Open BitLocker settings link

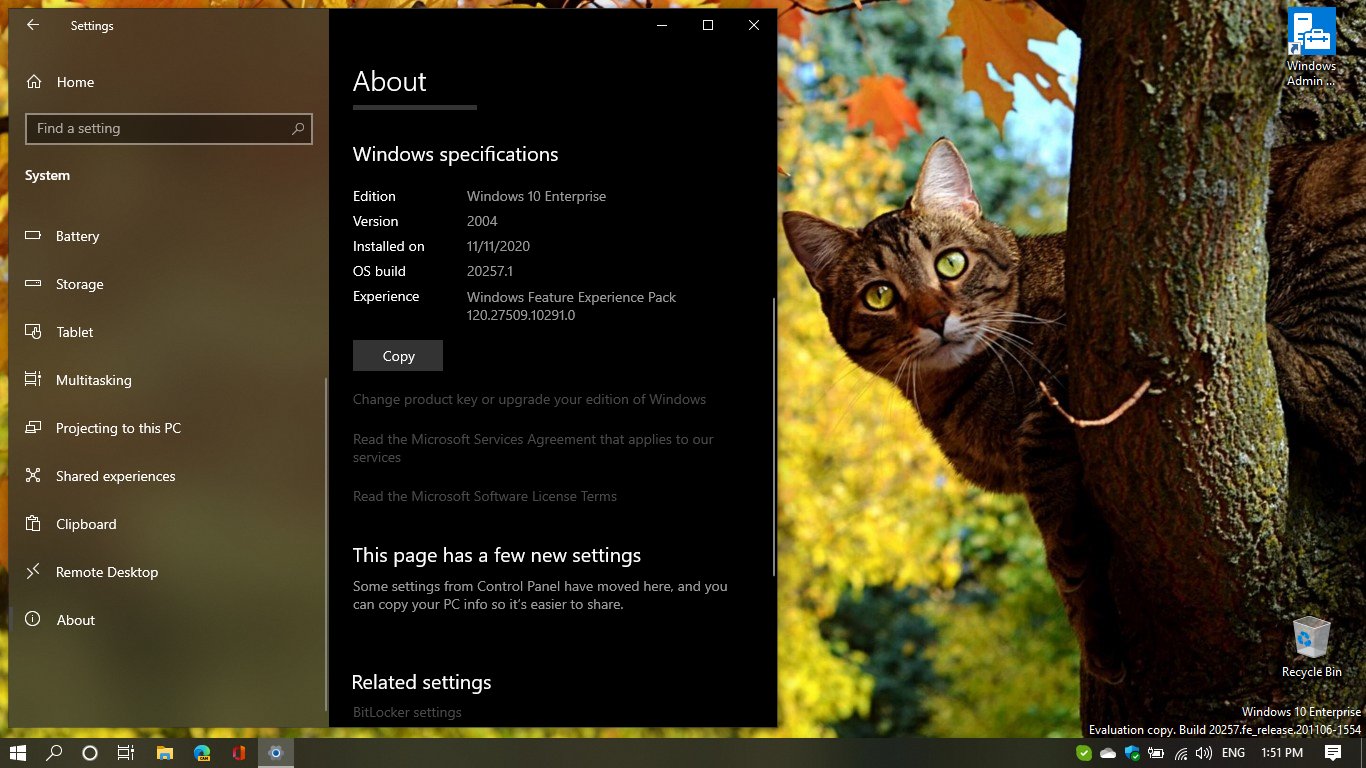(407, 712)
